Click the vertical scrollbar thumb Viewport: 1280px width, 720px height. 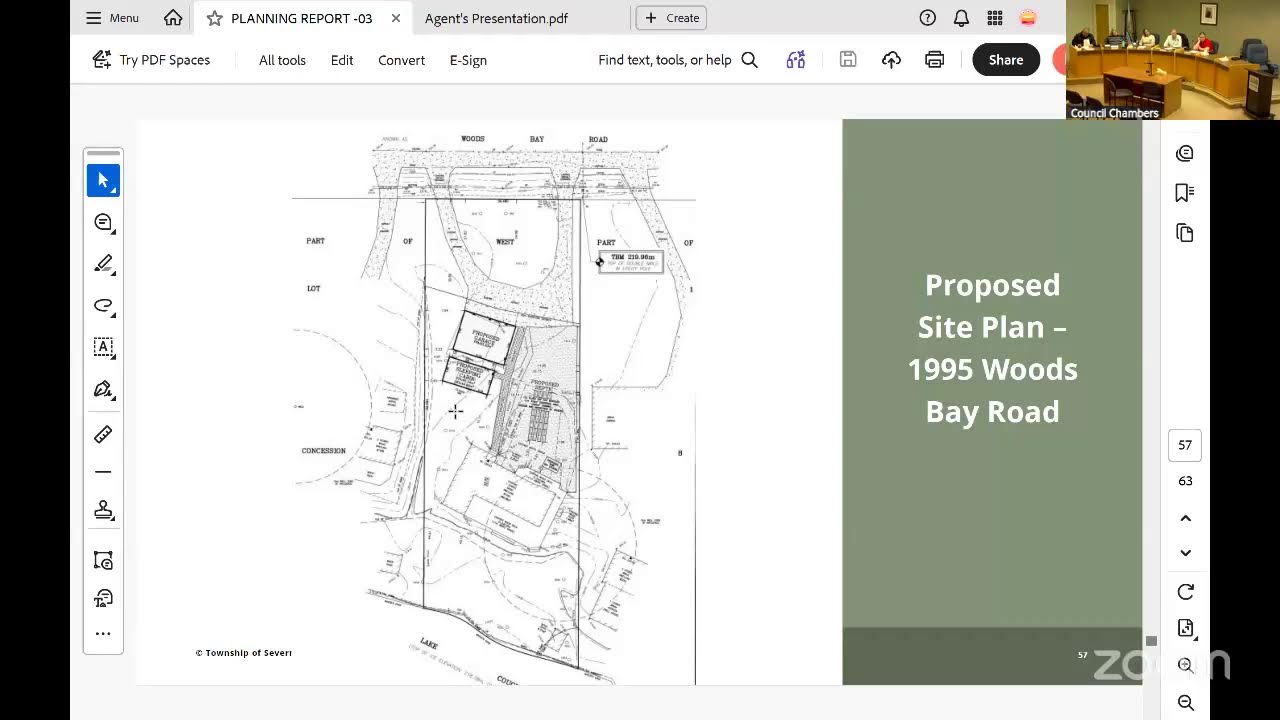1151,641
